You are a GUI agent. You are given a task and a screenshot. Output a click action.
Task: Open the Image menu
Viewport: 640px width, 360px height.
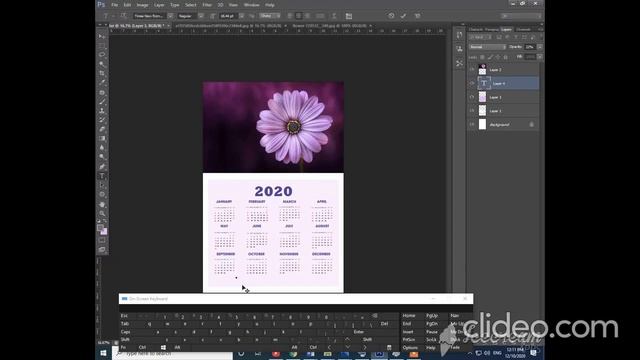click(x=142, y=5)
